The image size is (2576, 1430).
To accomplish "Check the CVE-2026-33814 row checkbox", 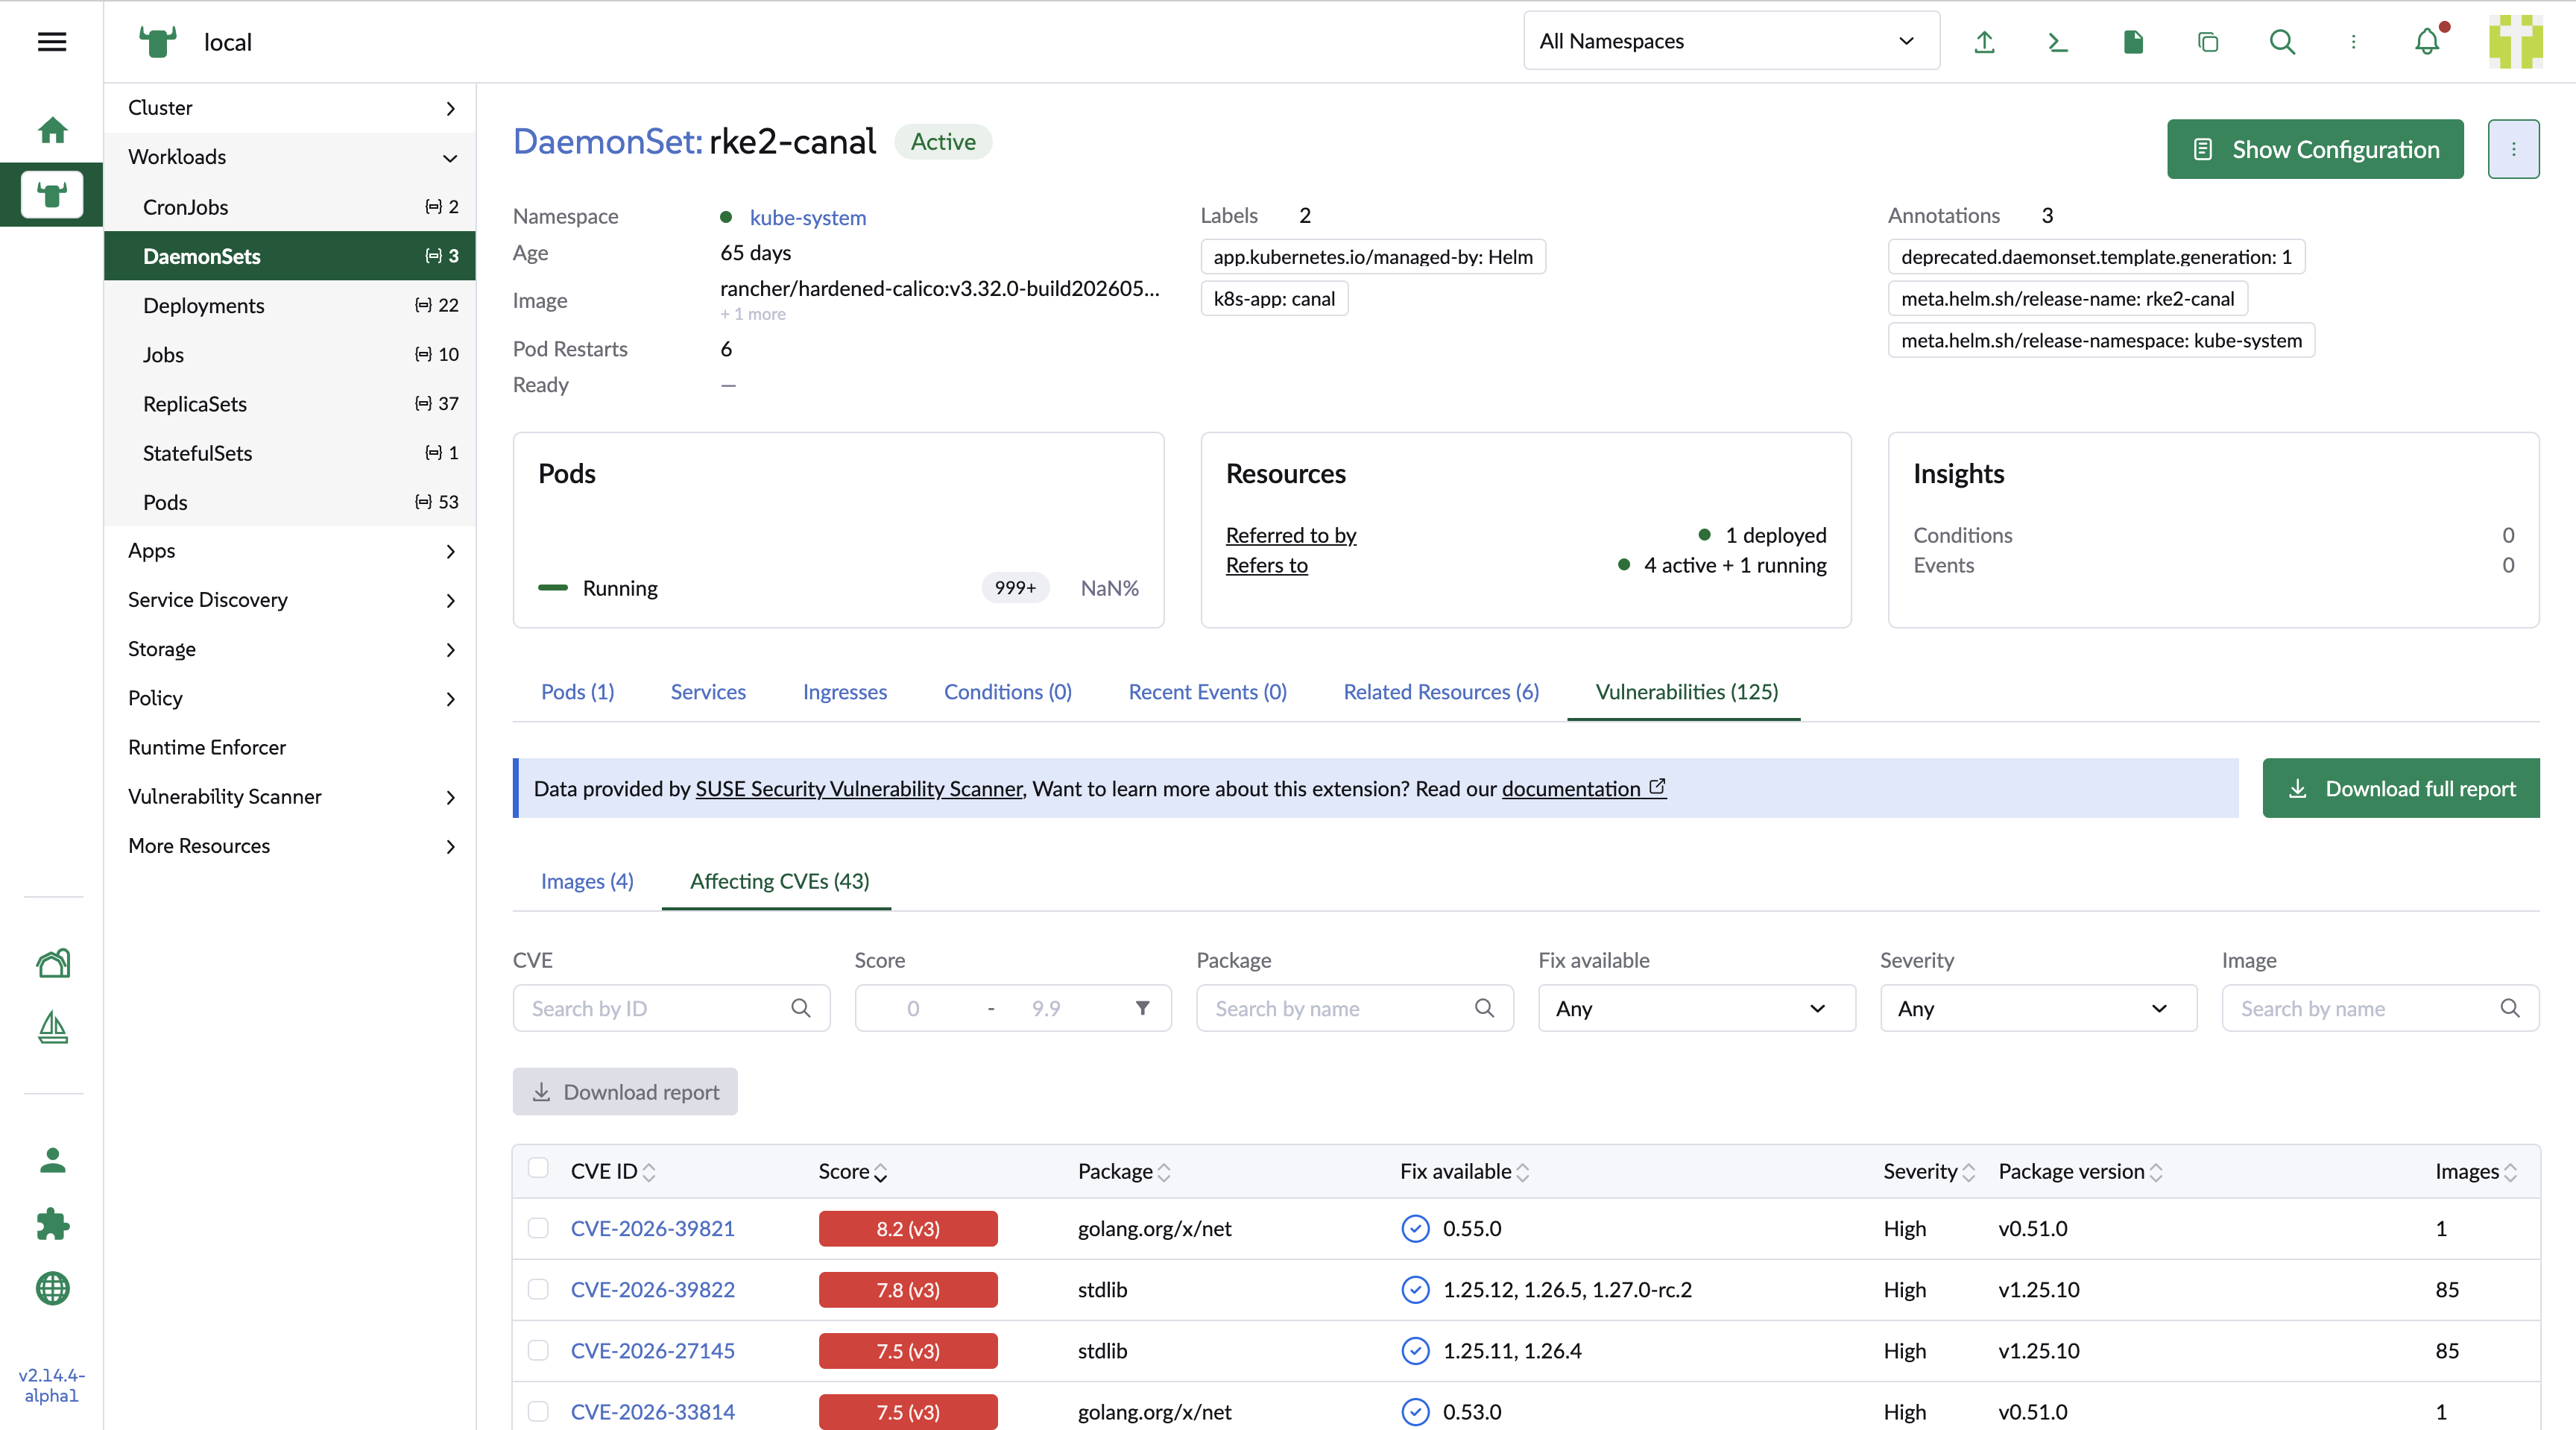I will pyautogui.click(x=538, y=1411).
